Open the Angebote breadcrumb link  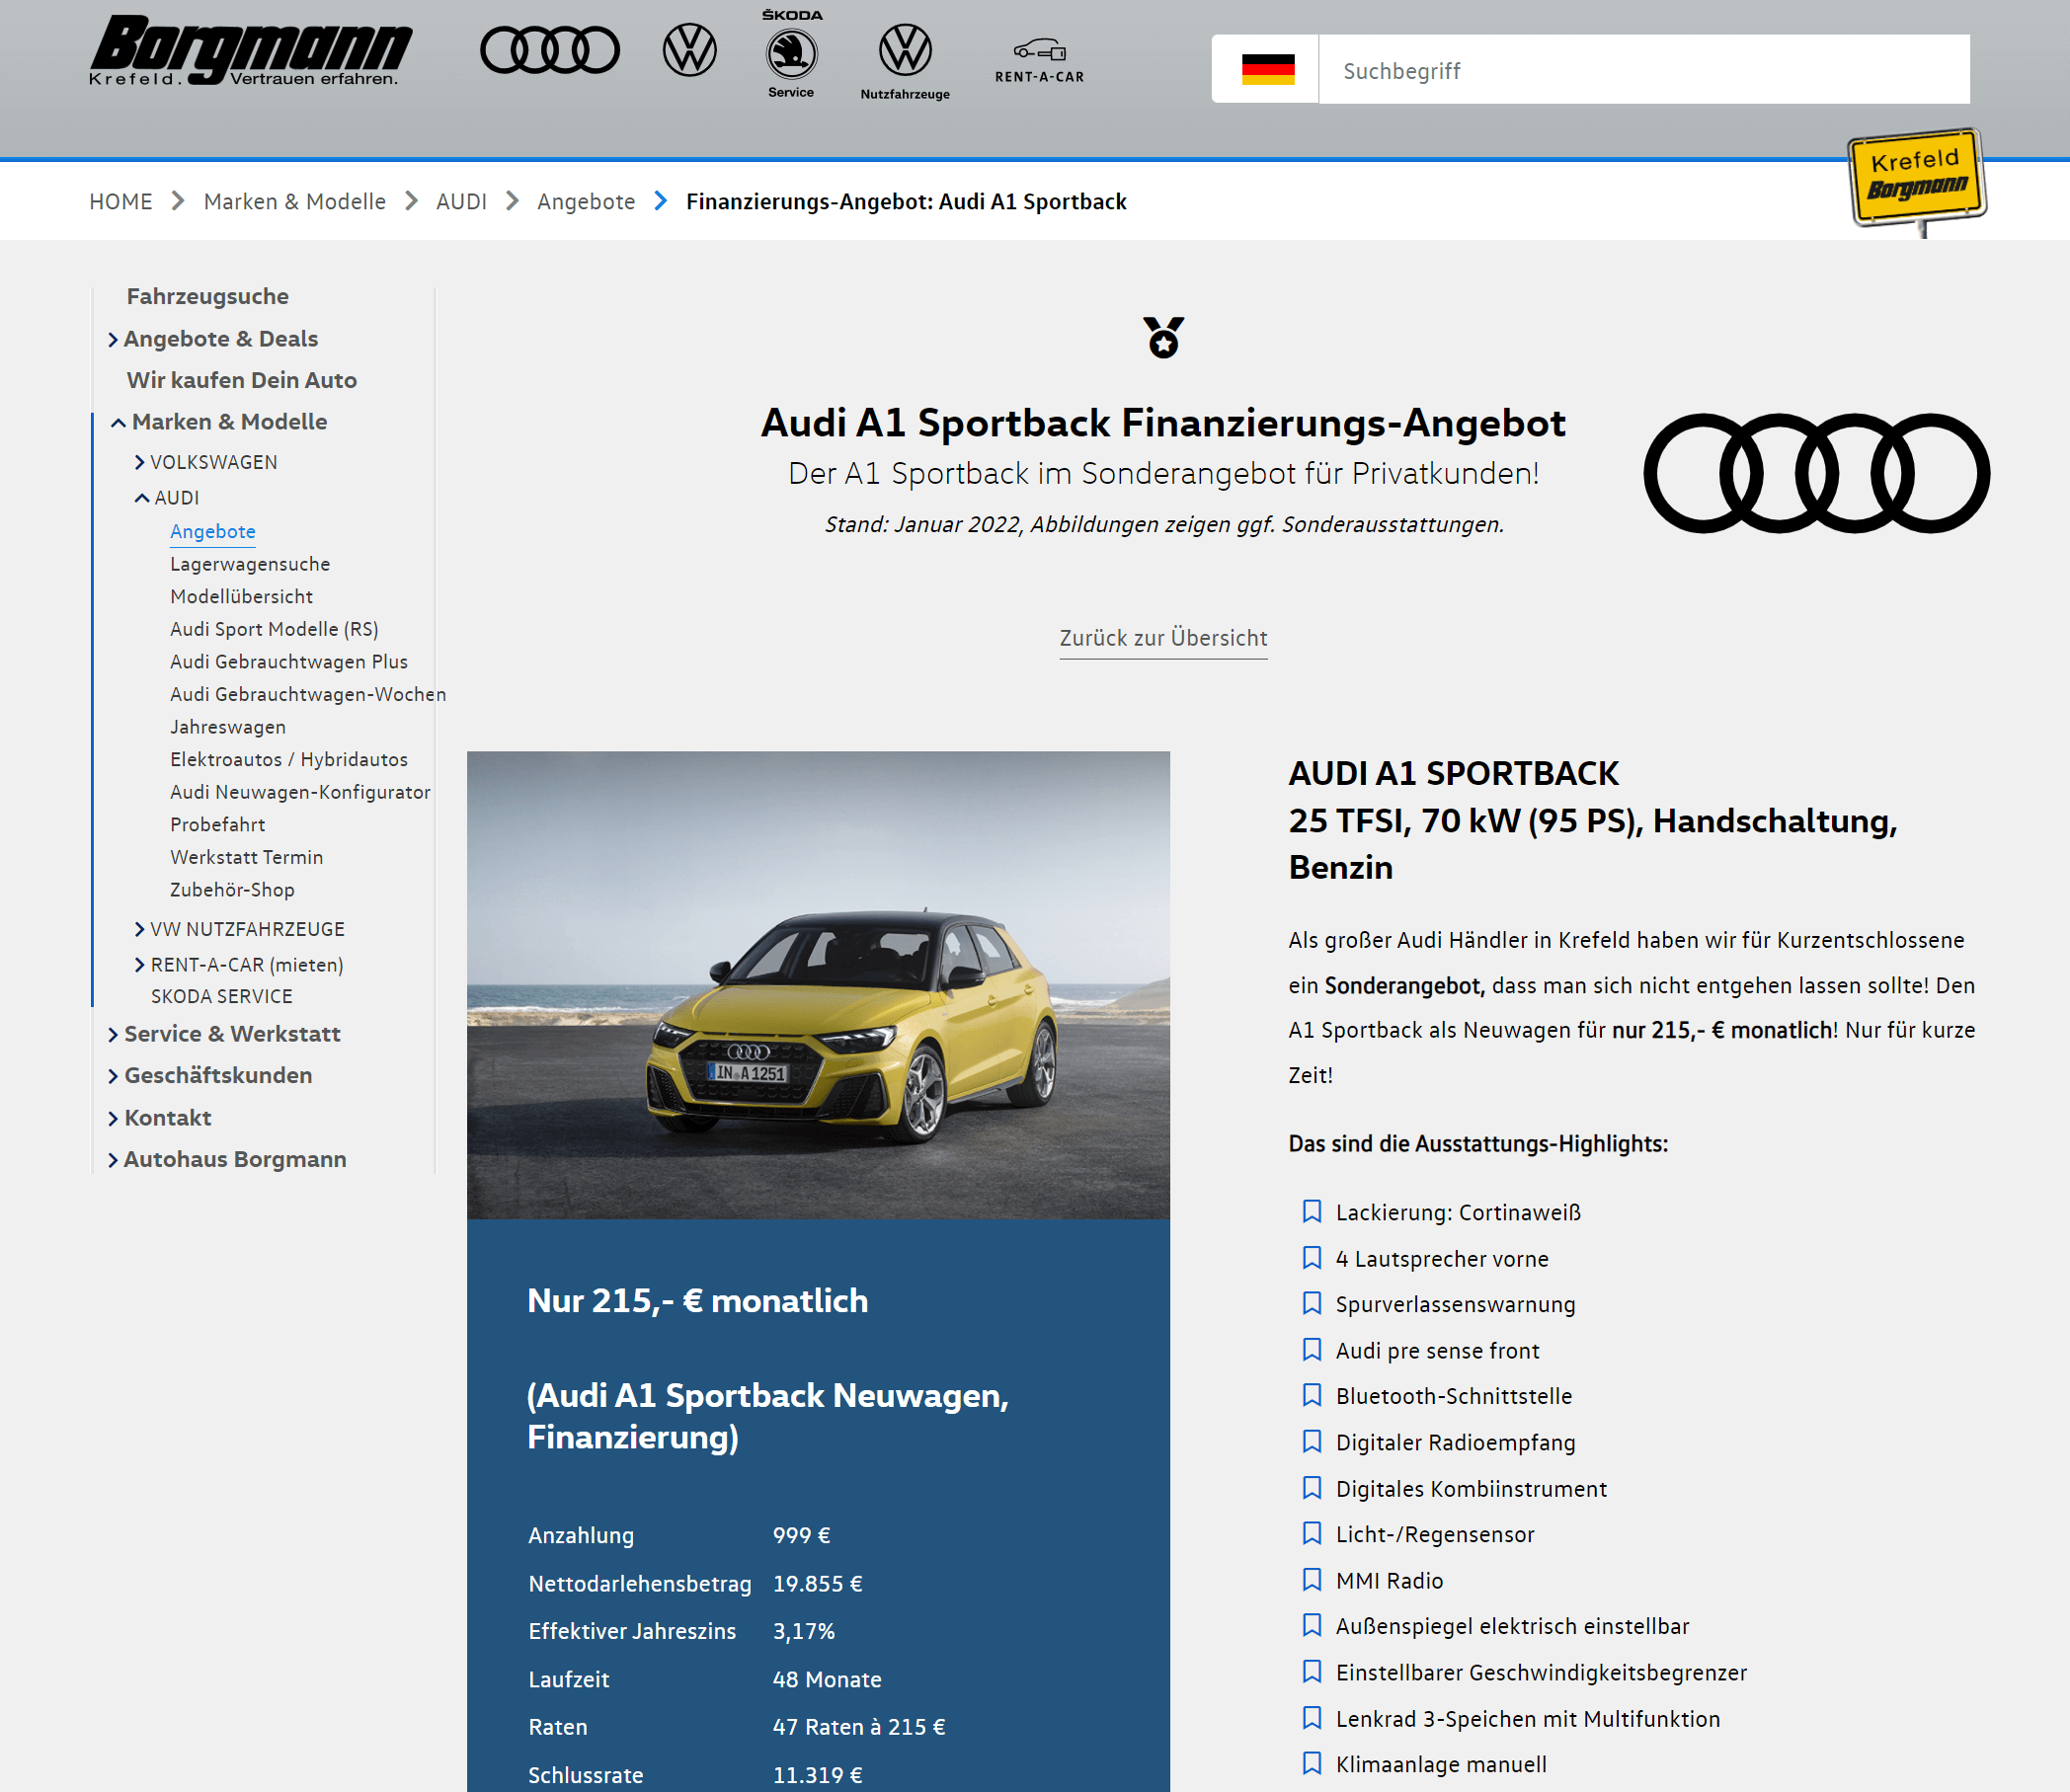586,202
